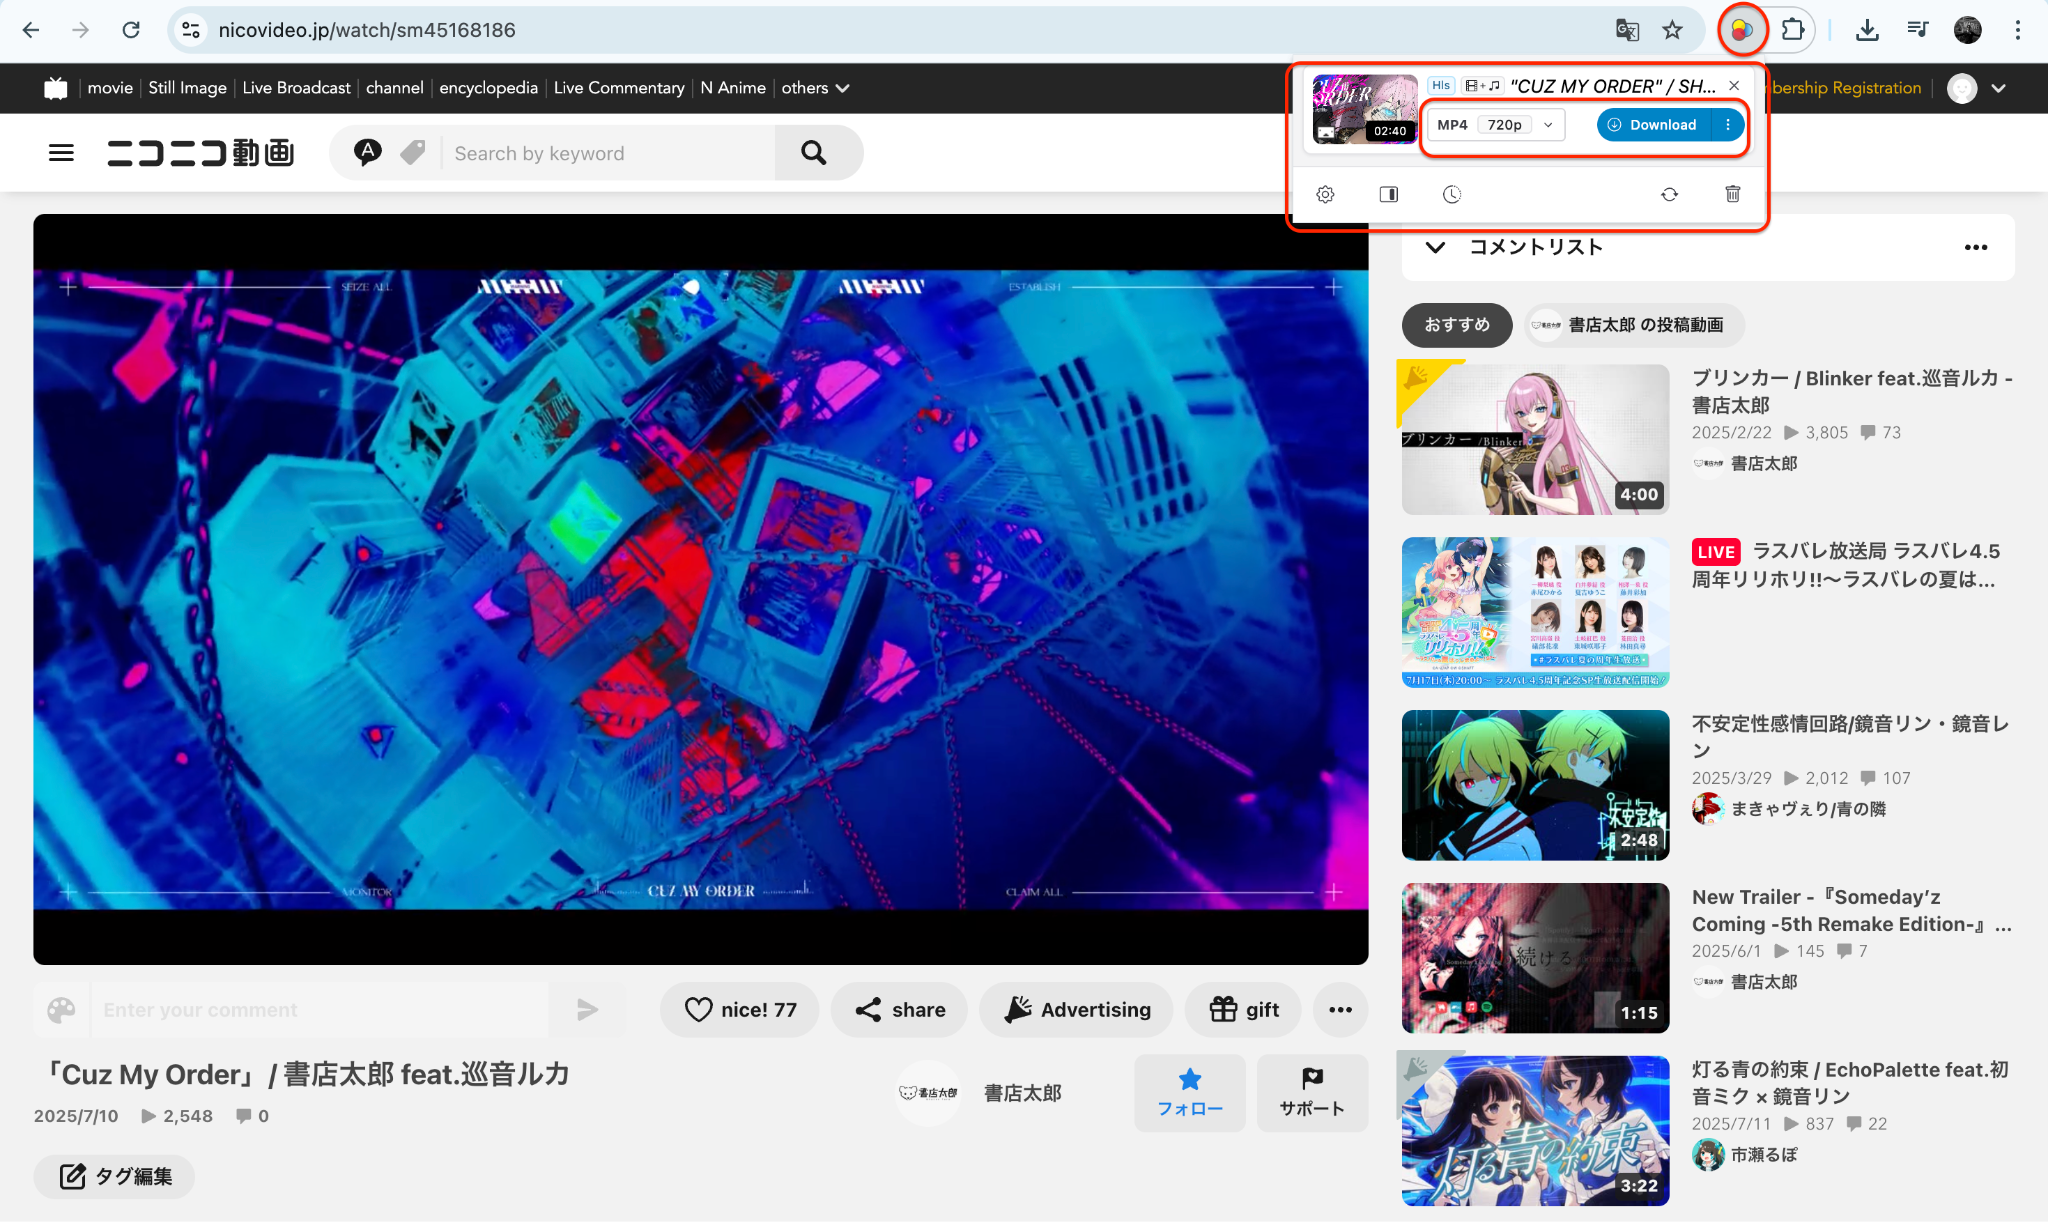Viewport: 2048px width, 1222px height.
Task: Select the tag icon inside the search bar
Action: (x=411, y=152)
